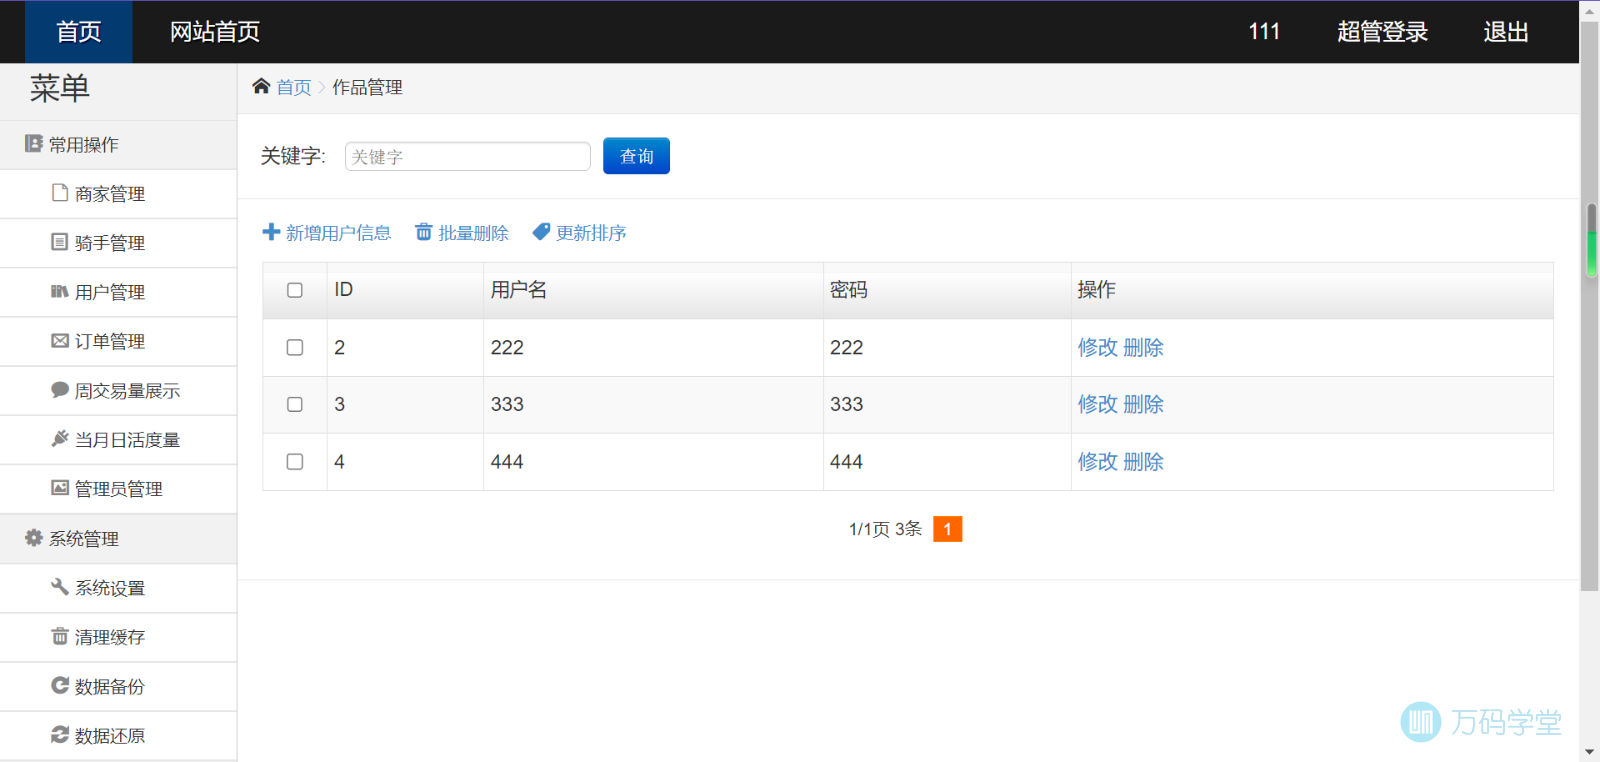Screen dimensions: 1600x762
Task: Check the checkbox for row ID 4
Action: (295, 461)
